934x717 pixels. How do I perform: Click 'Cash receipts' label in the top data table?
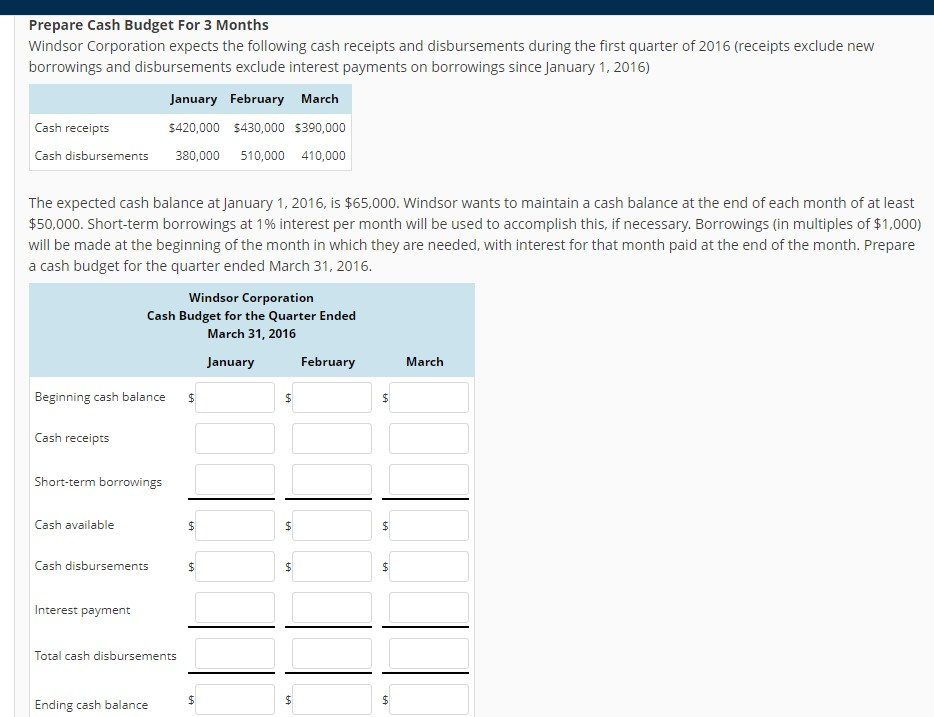[x=72, y=128]
